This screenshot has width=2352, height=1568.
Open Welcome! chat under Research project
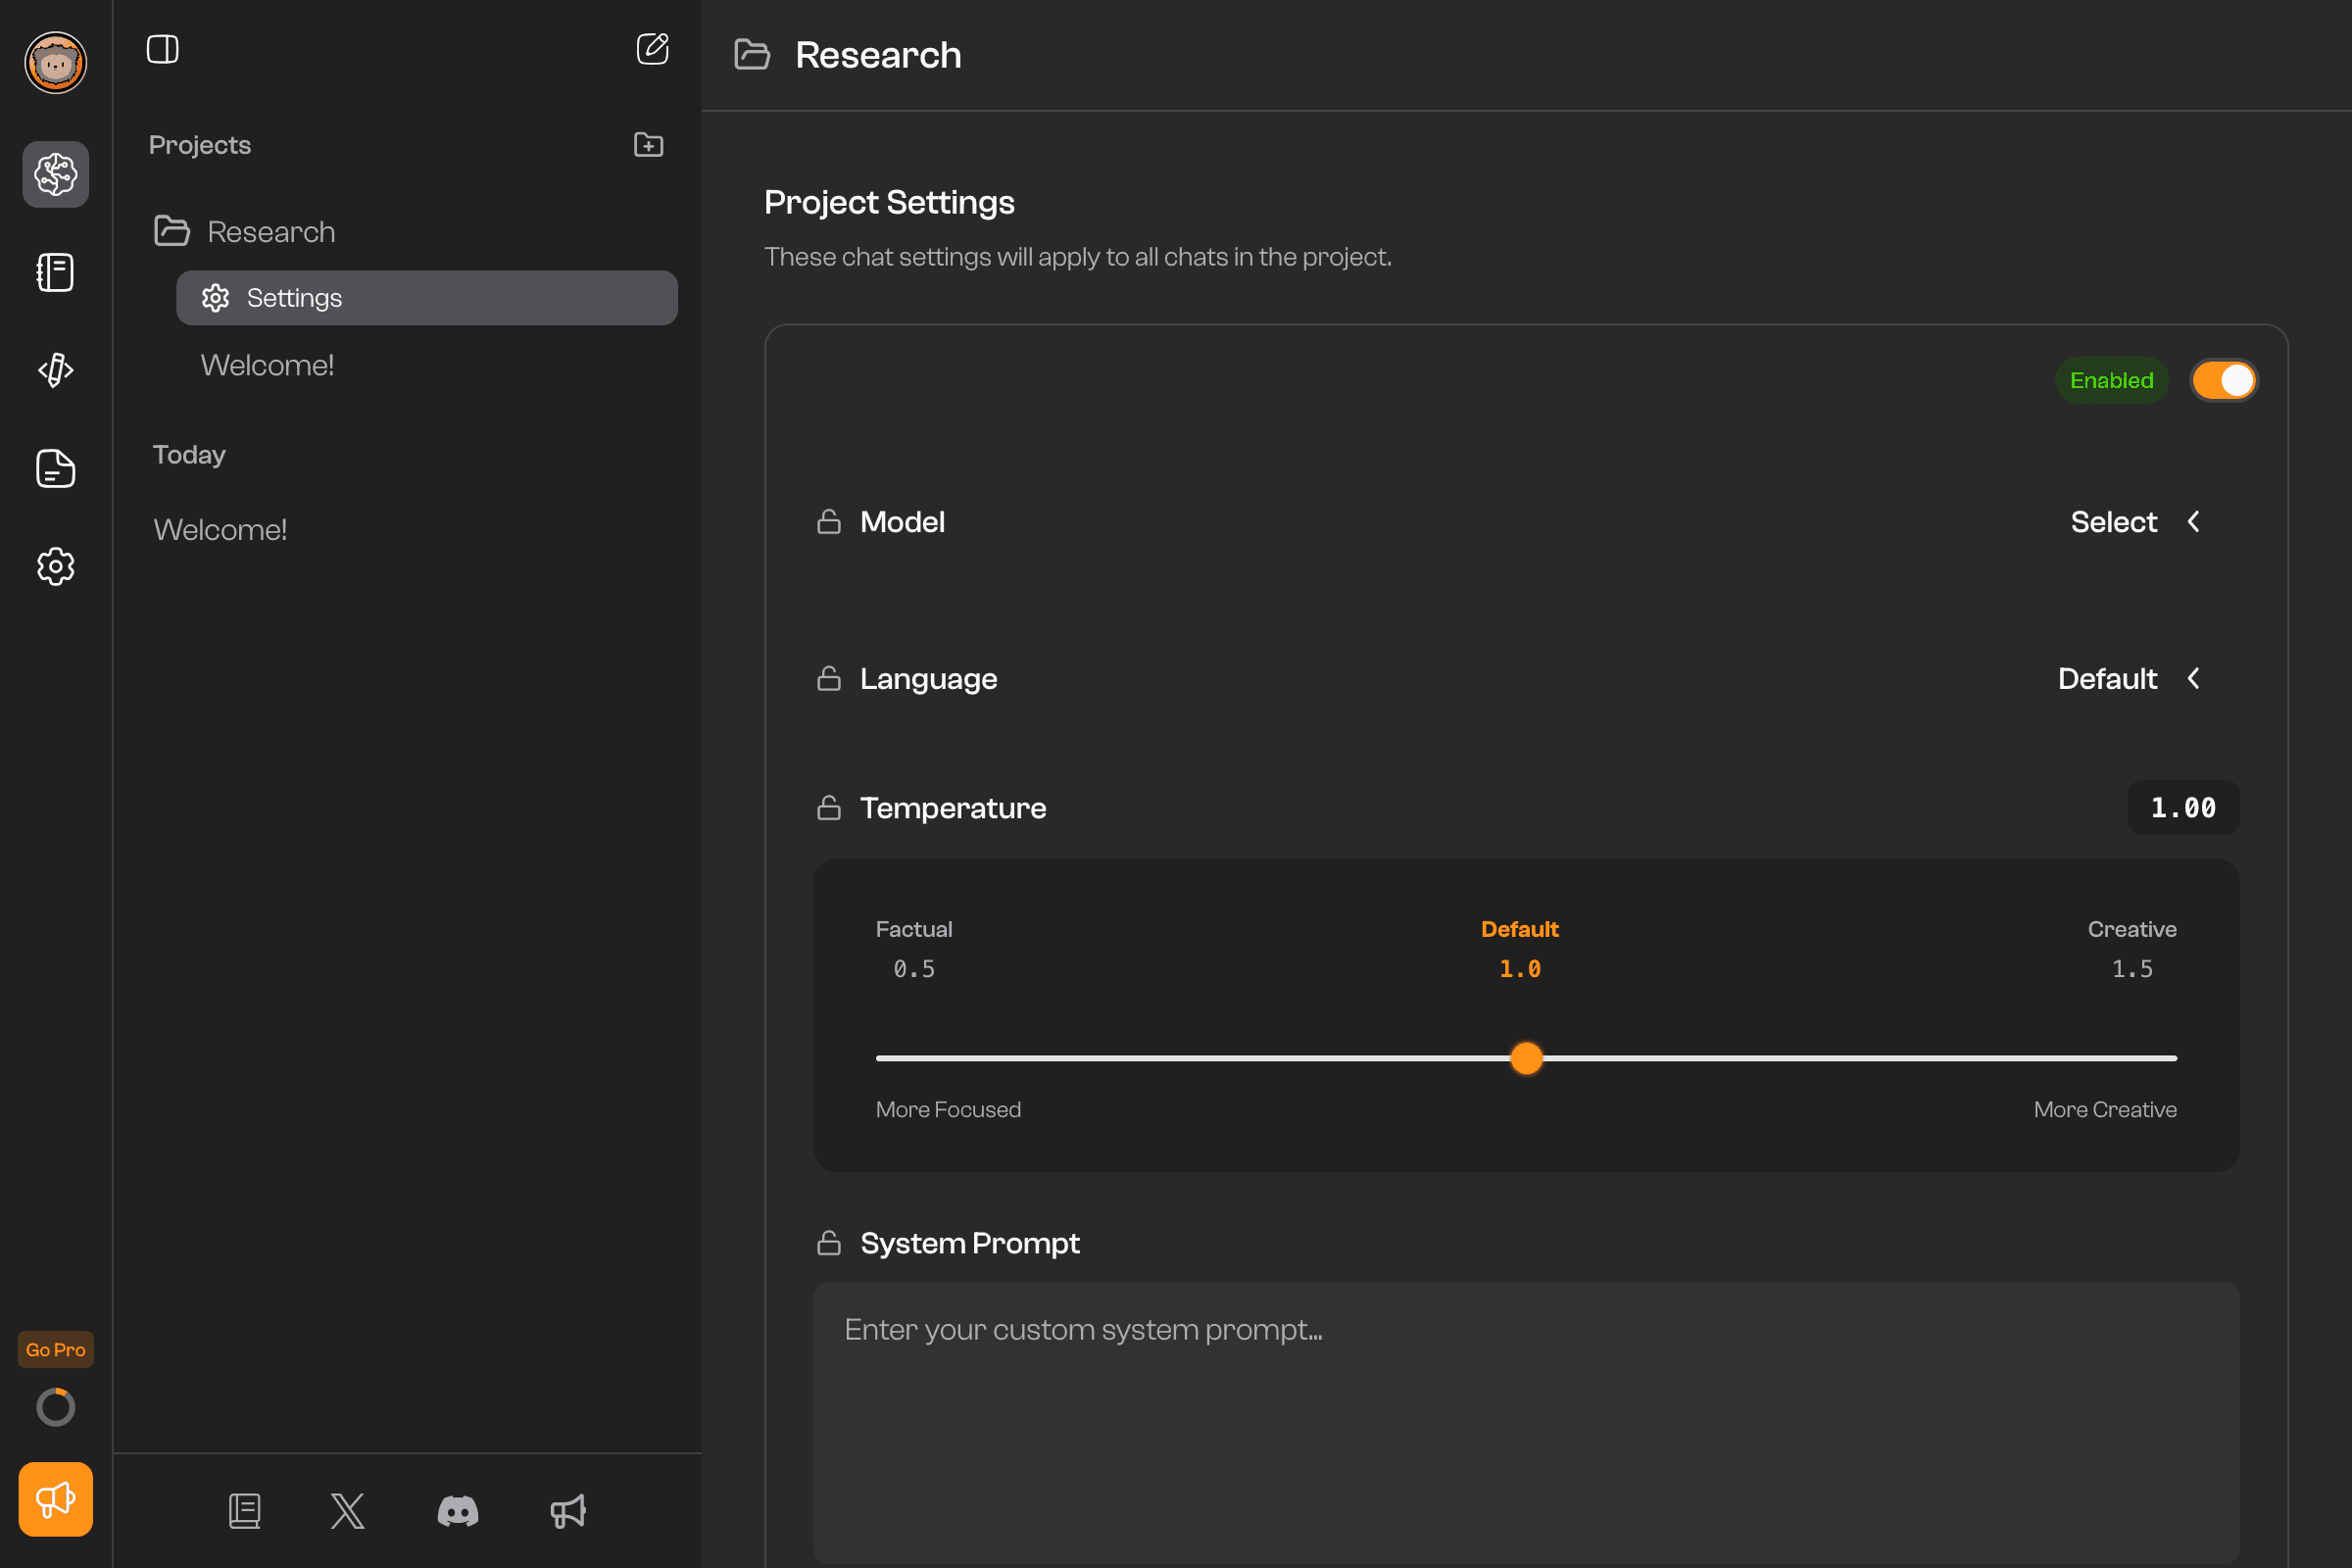(x=267, y=365)
